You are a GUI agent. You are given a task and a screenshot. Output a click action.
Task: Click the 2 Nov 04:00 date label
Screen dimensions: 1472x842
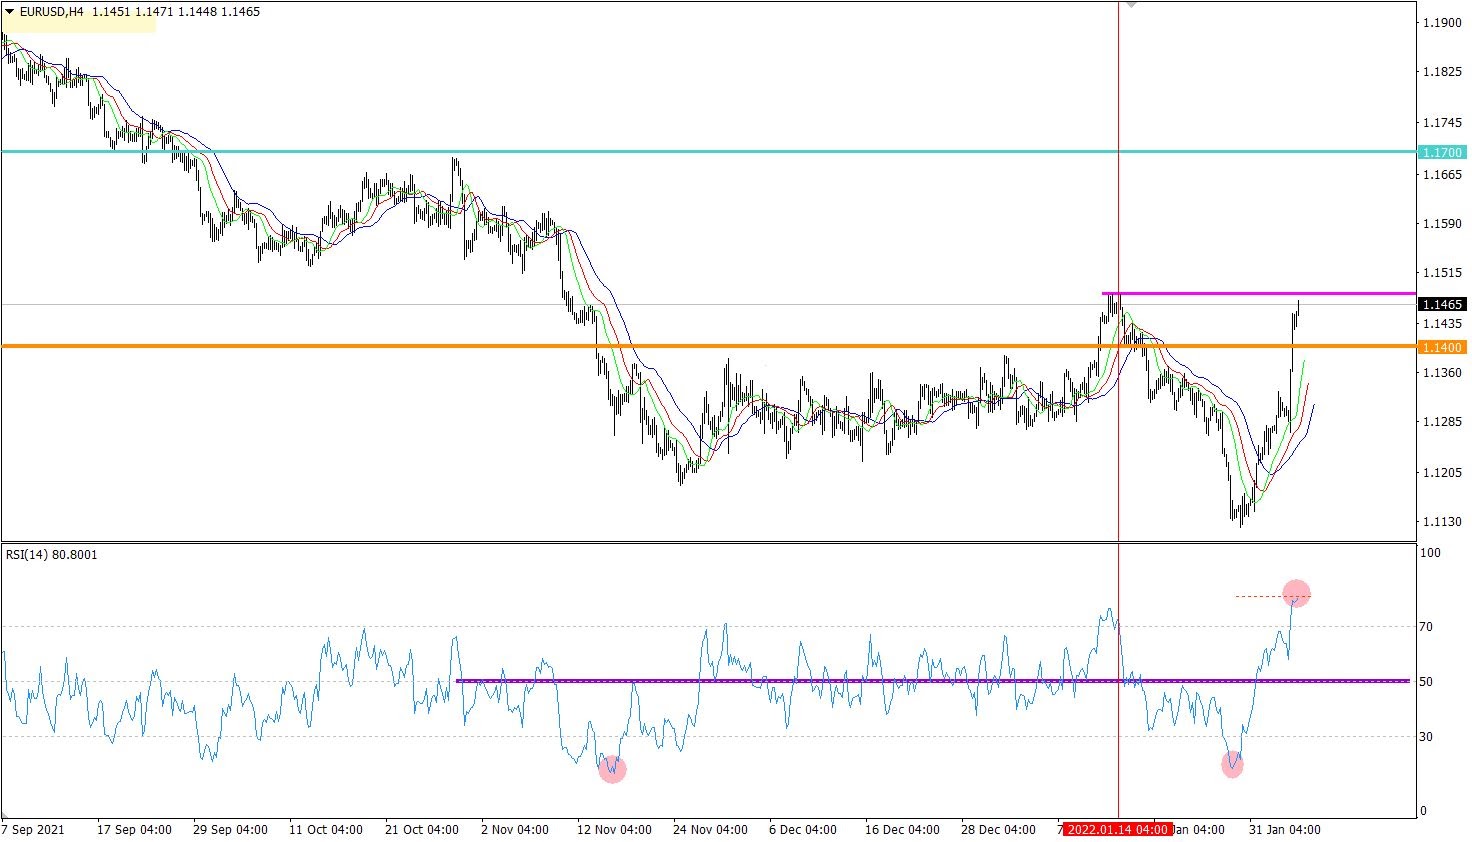click(x=515, y=830)
